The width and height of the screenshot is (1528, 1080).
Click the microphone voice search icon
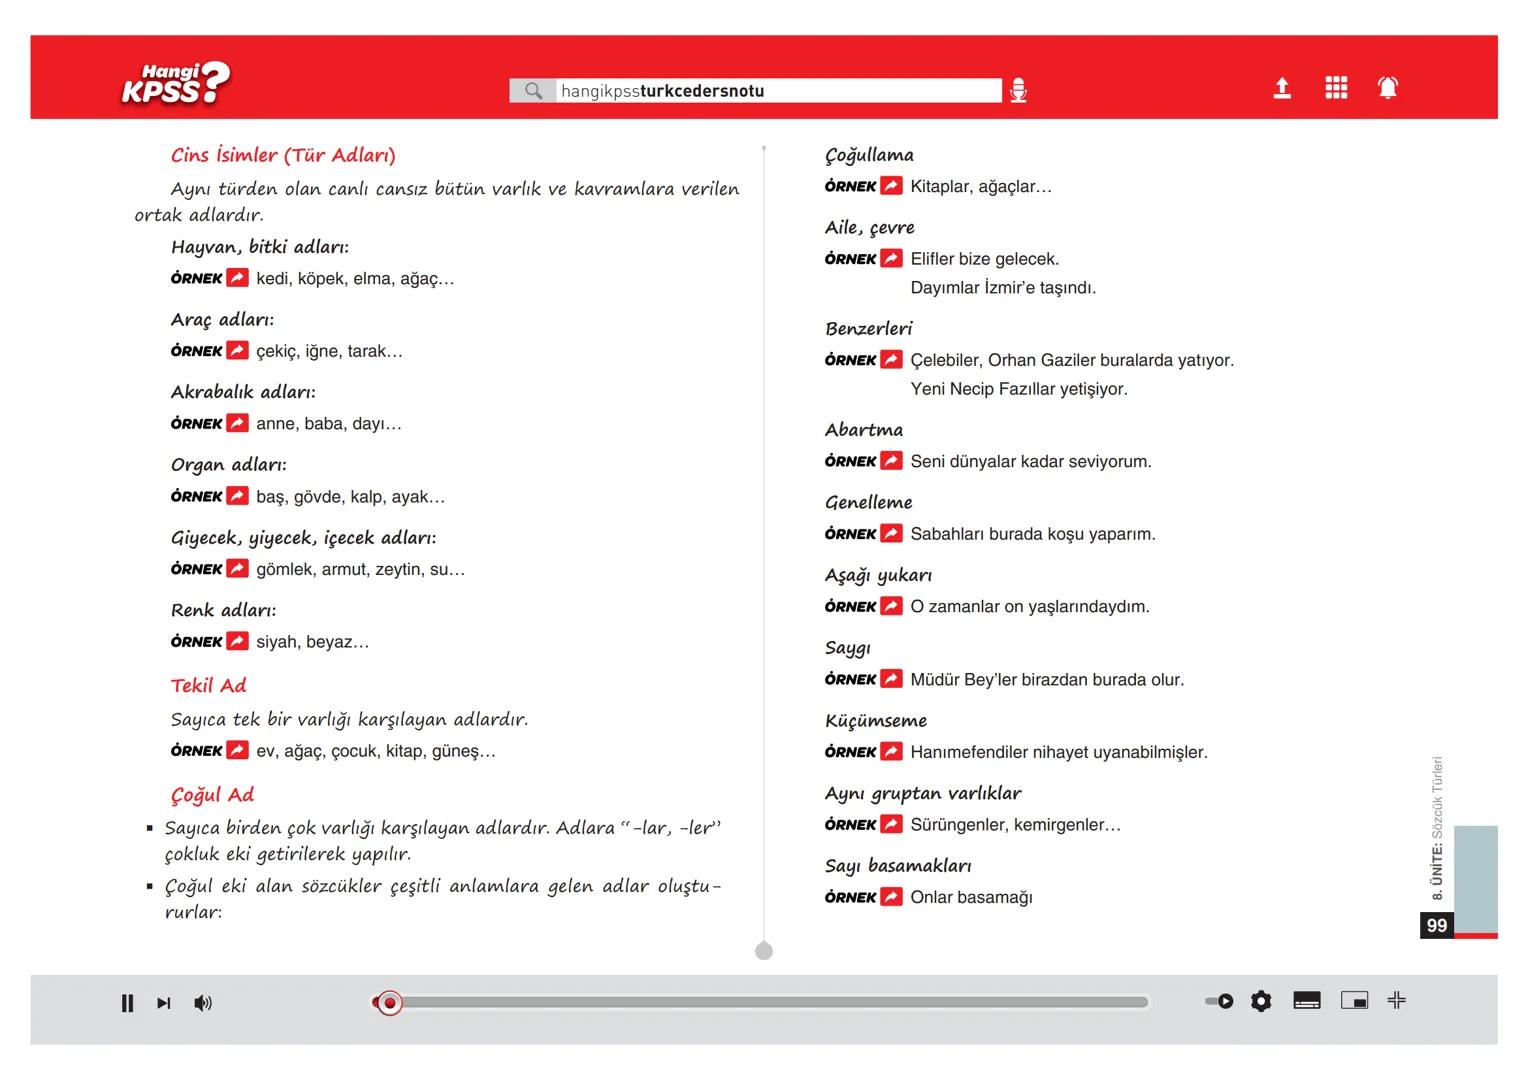(x=1018, y=91)
